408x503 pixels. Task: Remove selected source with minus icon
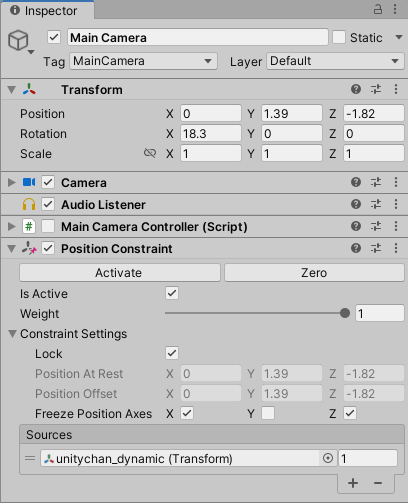(x=378, y=483)
